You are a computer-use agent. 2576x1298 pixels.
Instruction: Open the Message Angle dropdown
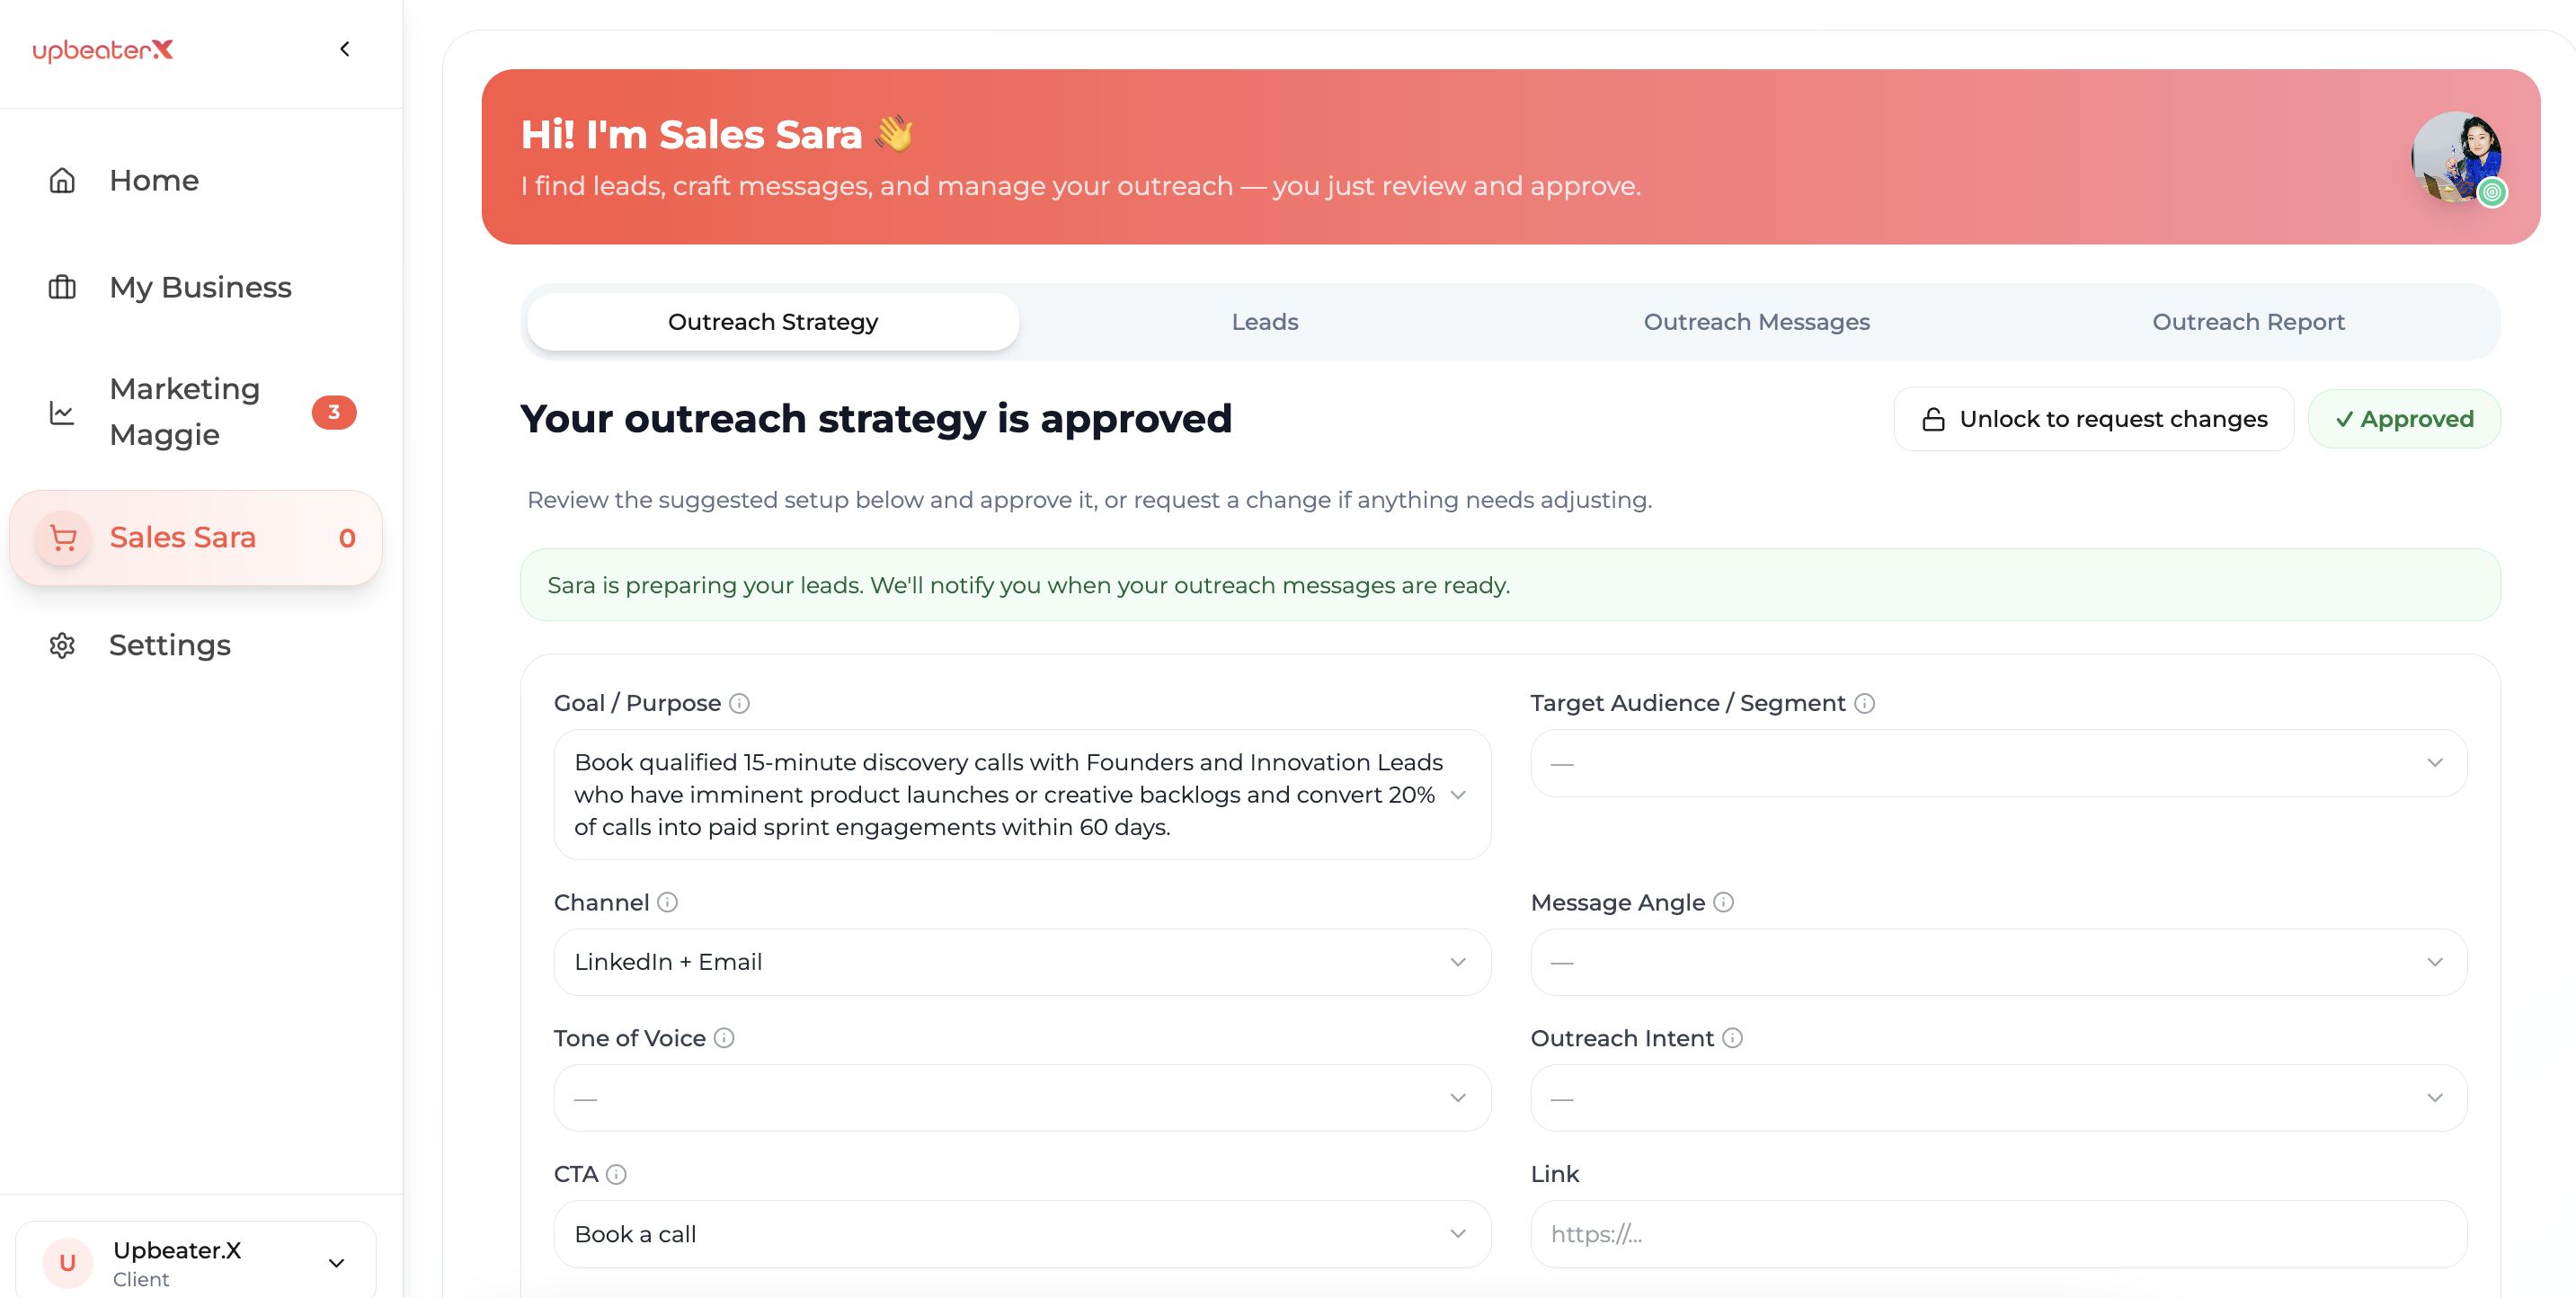point(1998,962)
